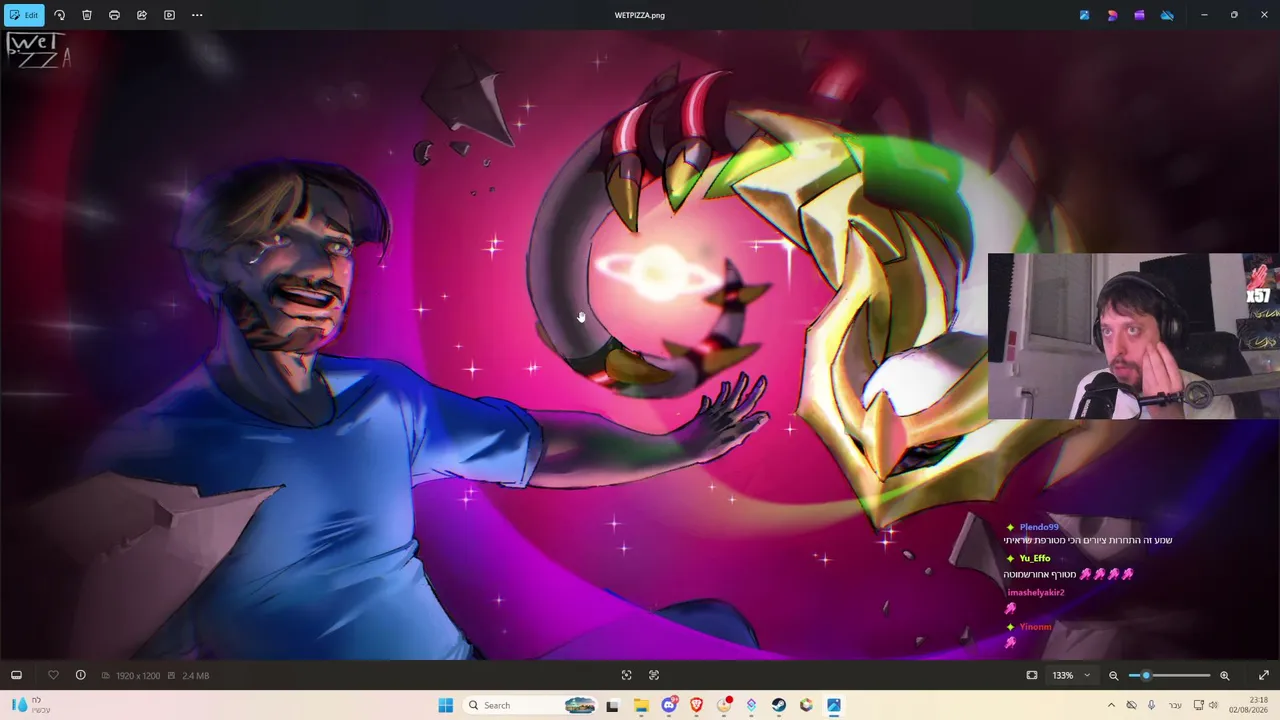Zoom out with the minus magnifier
Image resolution: width=1280 pixels, height=720 pixels.
[1114, 675]
